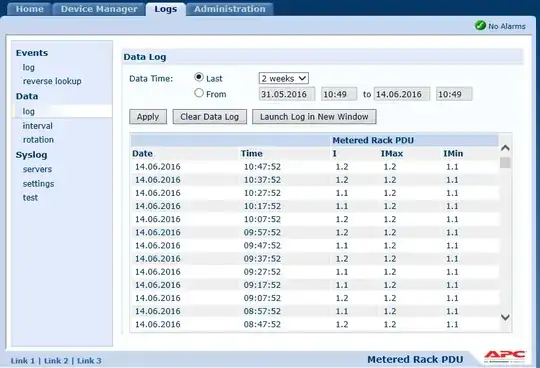Click Launch Log in New Window
This screenshot has width=540, height=368.
tap(314, 117)
